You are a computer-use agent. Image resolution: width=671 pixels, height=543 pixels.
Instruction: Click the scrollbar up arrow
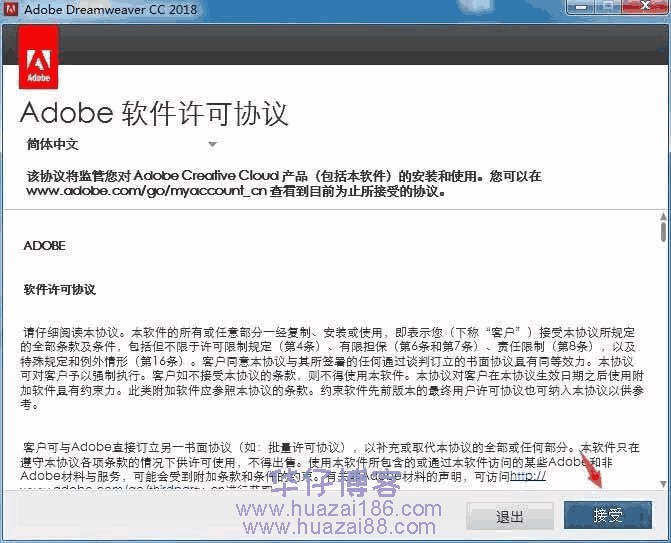663,217
